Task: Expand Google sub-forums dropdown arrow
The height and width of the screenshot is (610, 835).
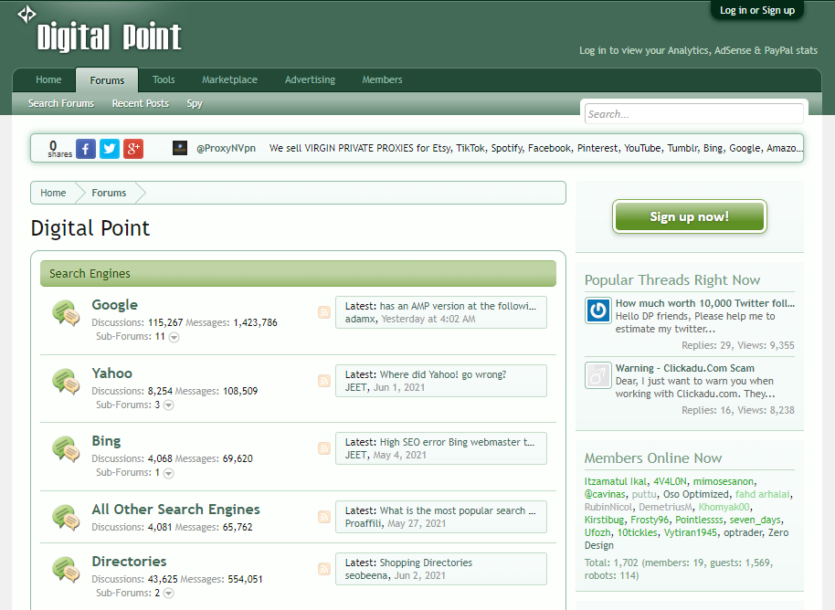Action: [174, 337]
